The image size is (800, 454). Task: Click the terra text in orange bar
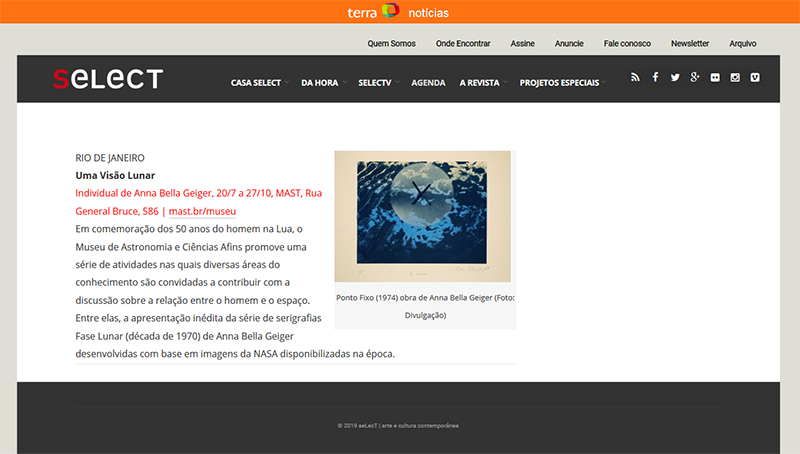click(x=362, y=13)
